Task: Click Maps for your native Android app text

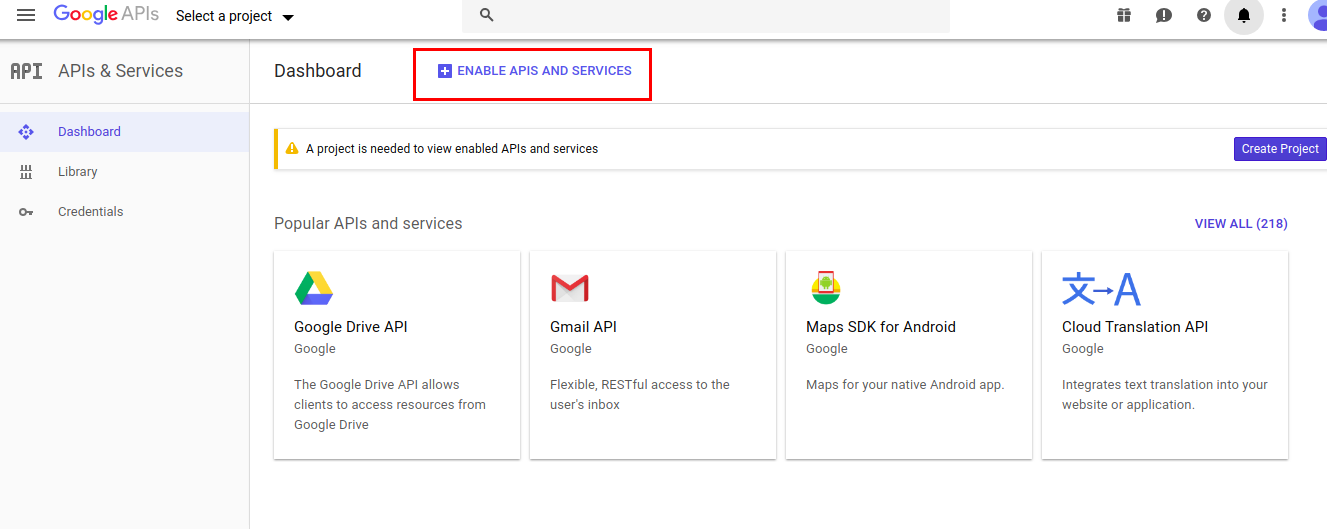Action: (x=905, y=385)
